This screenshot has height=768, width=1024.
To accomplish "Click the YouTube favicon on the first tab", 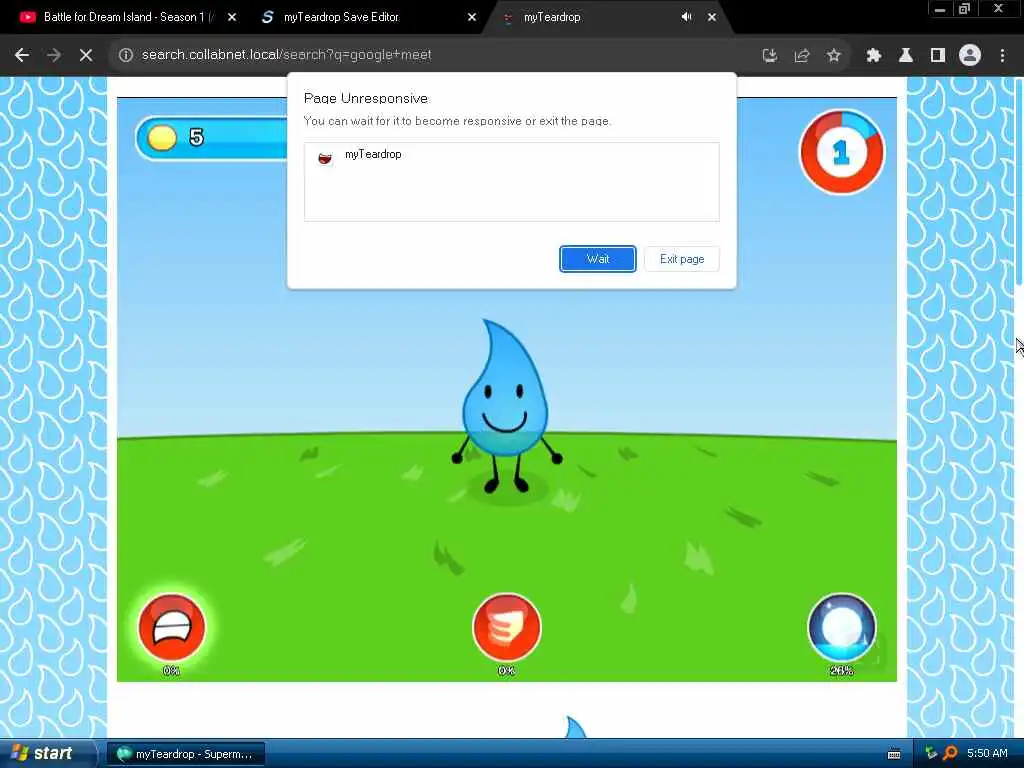I will click(27, 17).
